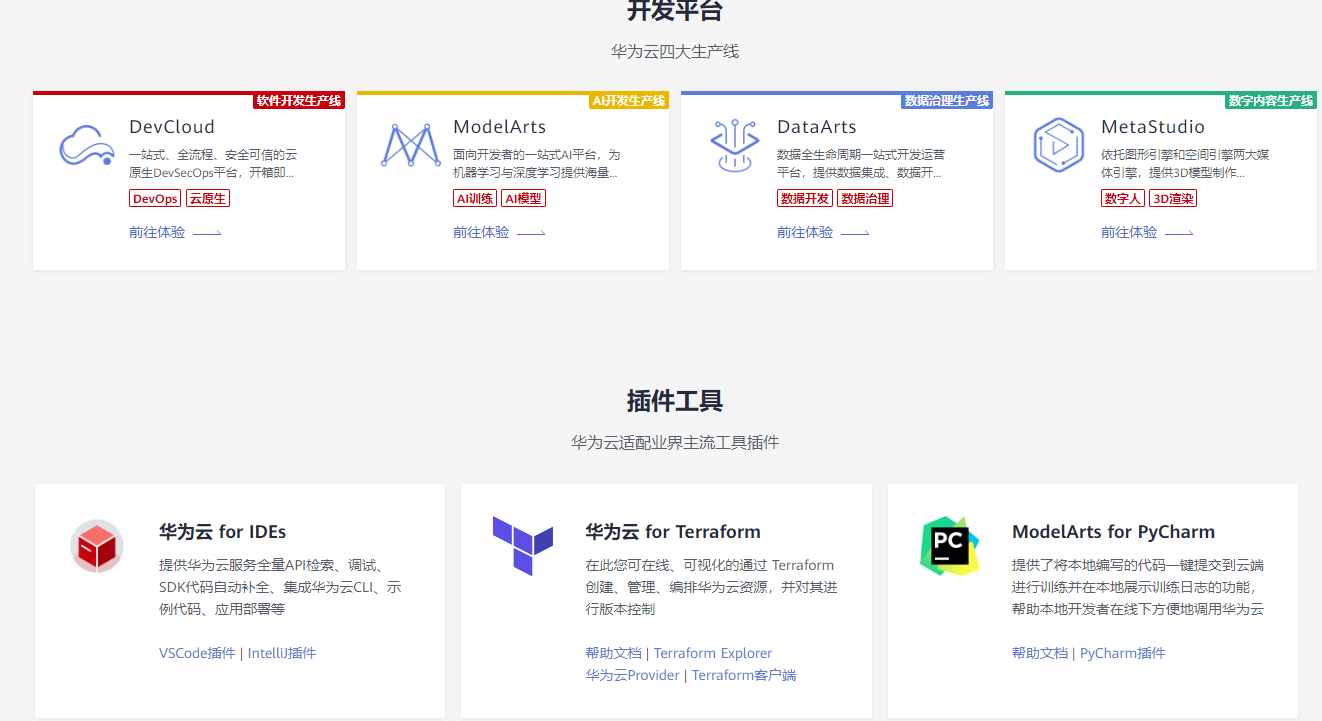Click the 数据治理 tag on DataArts
This screenshot has width=1322, height=721.
(865, 198)
